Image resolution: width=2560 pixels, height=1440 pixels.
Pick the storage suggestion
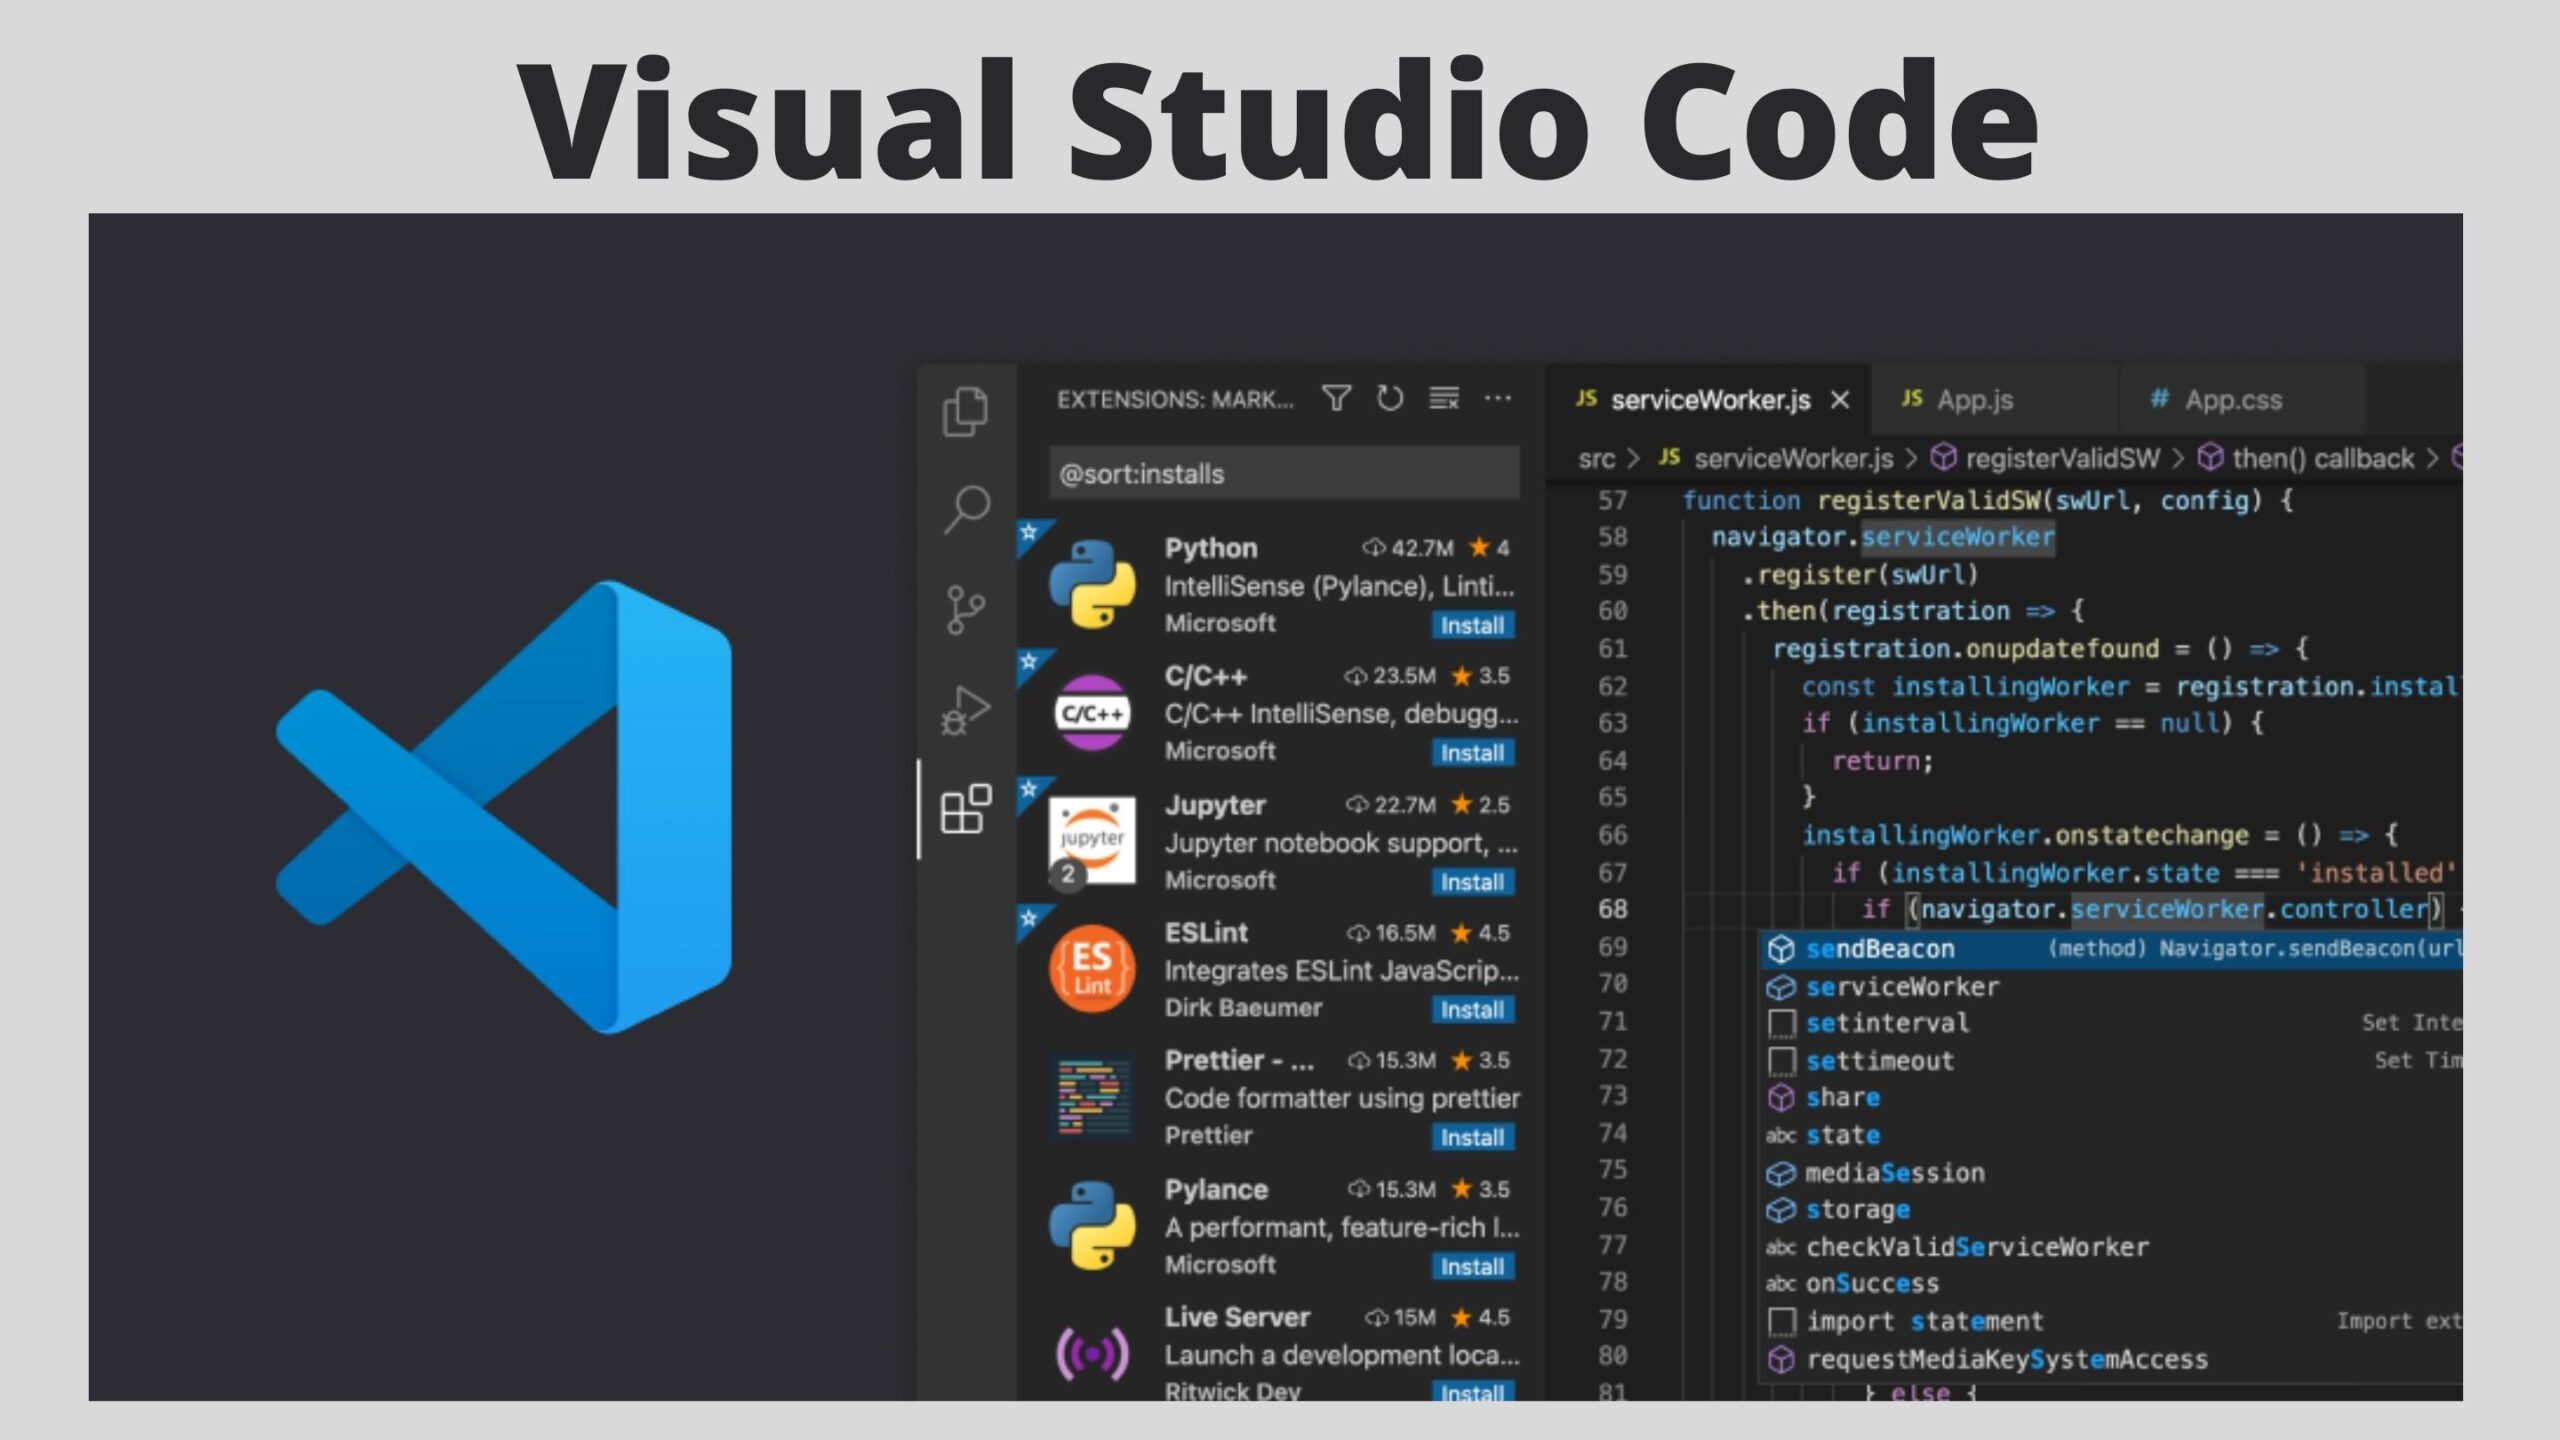point(2111,1210)
